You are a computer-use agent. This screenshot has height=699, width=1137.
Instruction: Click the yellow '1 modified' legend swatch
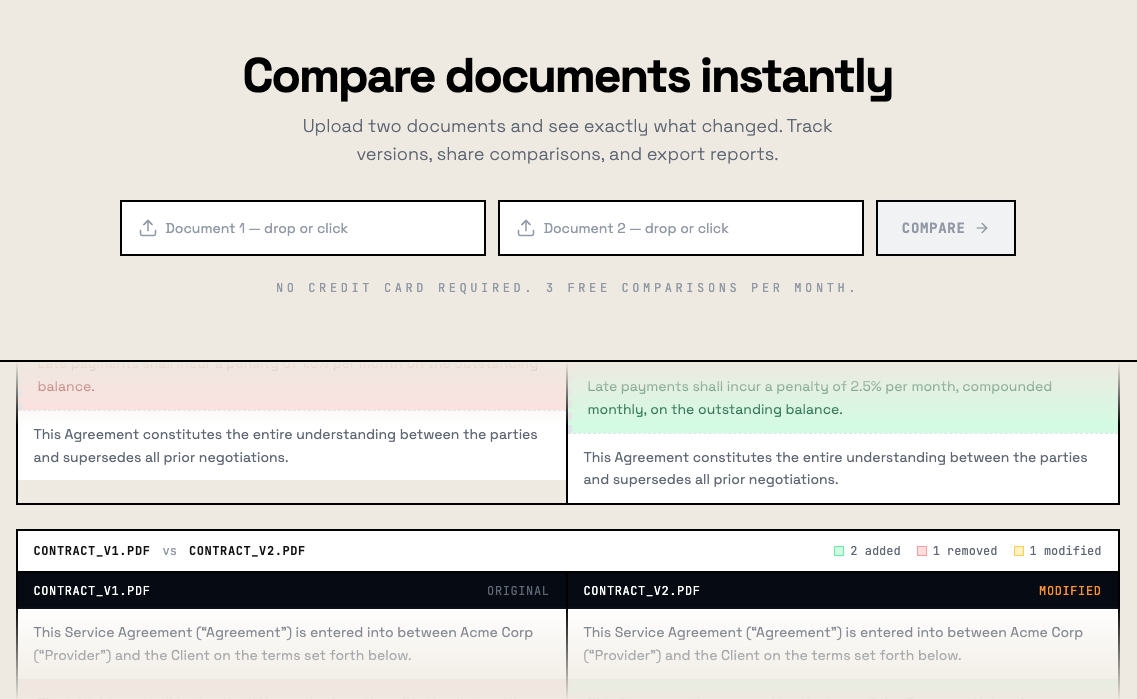pos(1019,551)
